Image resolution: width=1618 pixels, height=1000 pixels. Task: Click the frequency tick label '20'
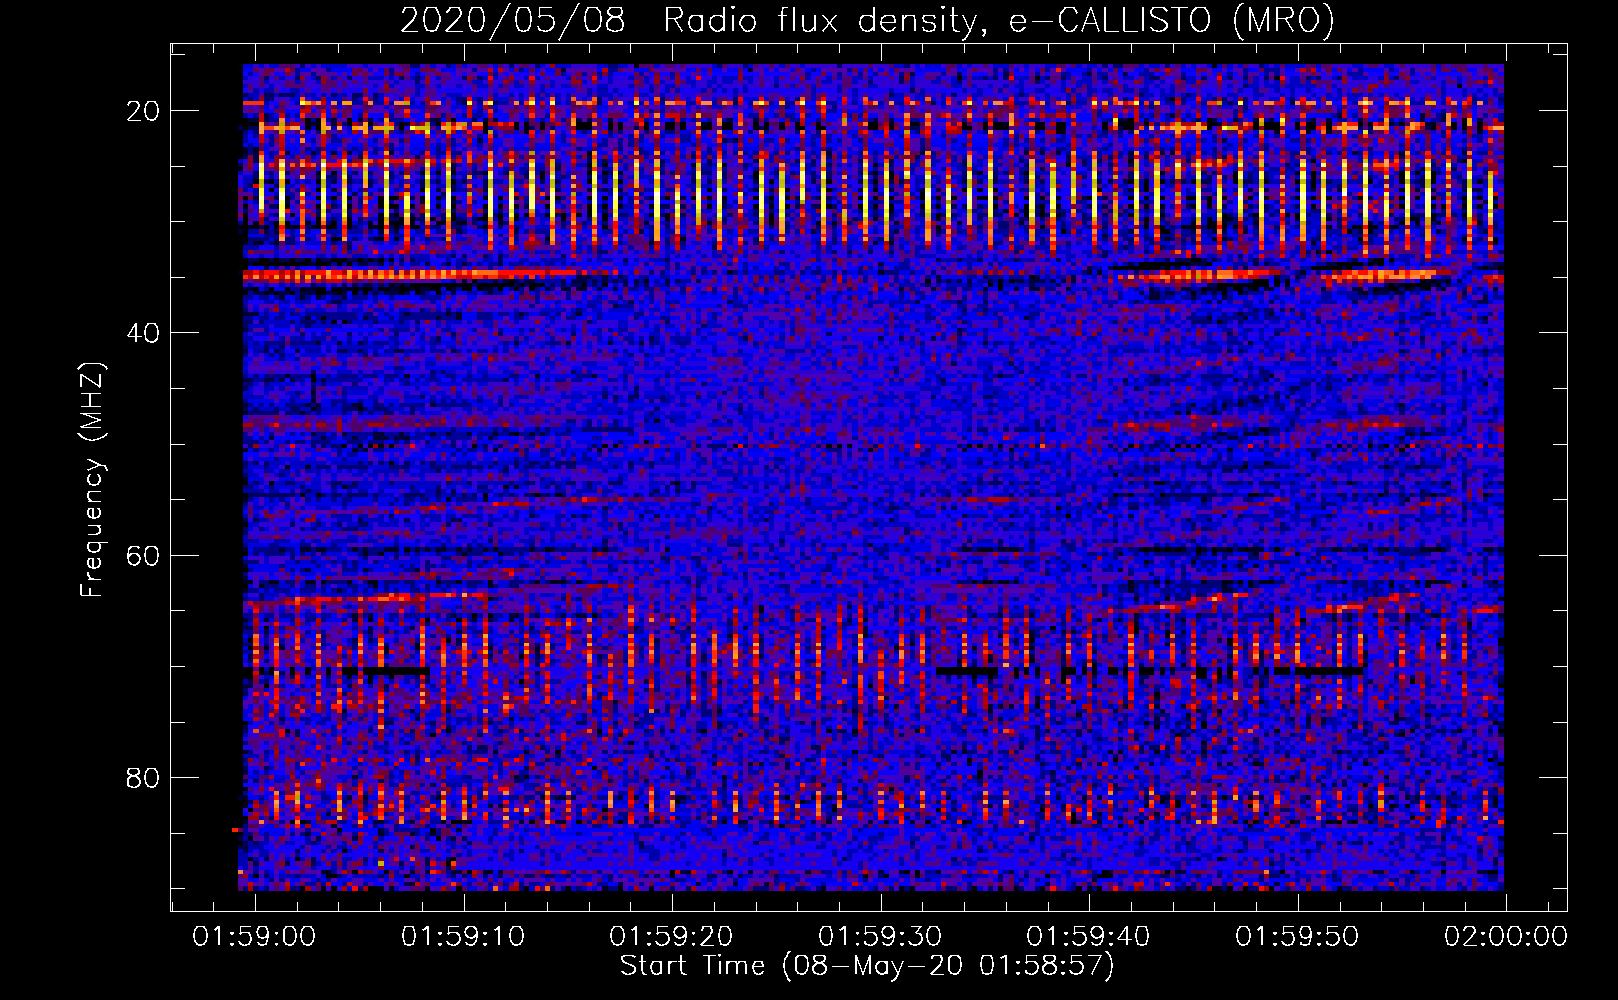[143, 111]
